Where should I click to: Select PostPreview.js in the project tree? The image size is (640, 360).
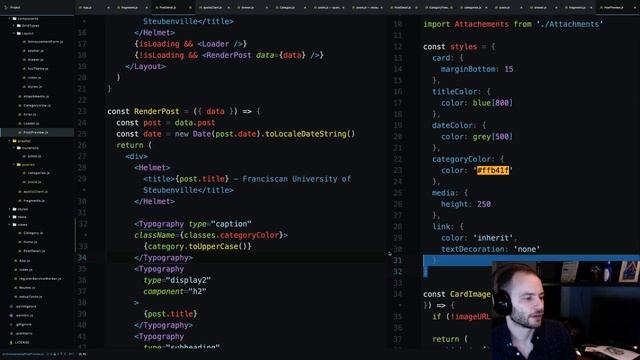pyautogui.click(x=37, y=132)
